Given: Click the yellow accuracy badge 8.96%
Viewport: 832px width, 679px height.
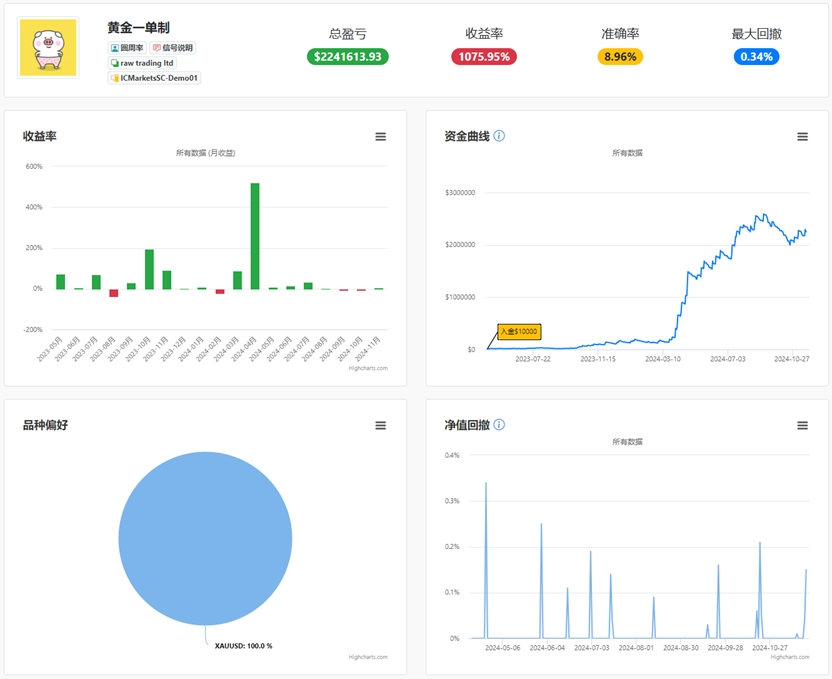Looking at the screenshot, I should pos(620,57).
